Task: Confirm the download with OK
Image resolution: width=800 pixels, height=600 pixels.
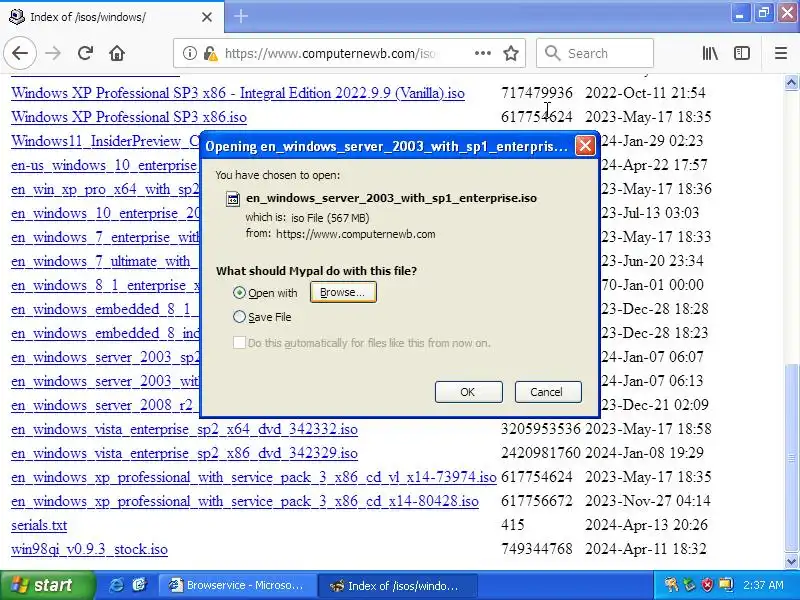Action: tap(468, 392)
